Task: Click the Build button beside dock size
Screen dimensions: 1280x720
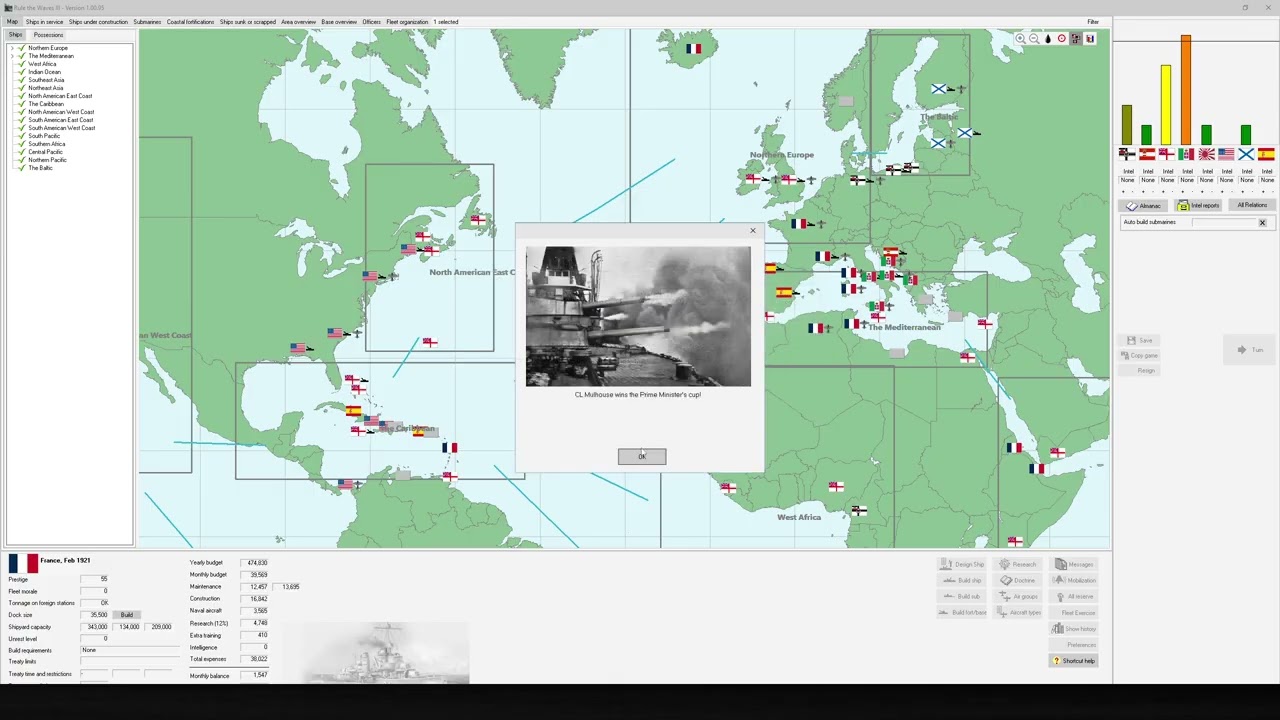Action: click(127, 615)
